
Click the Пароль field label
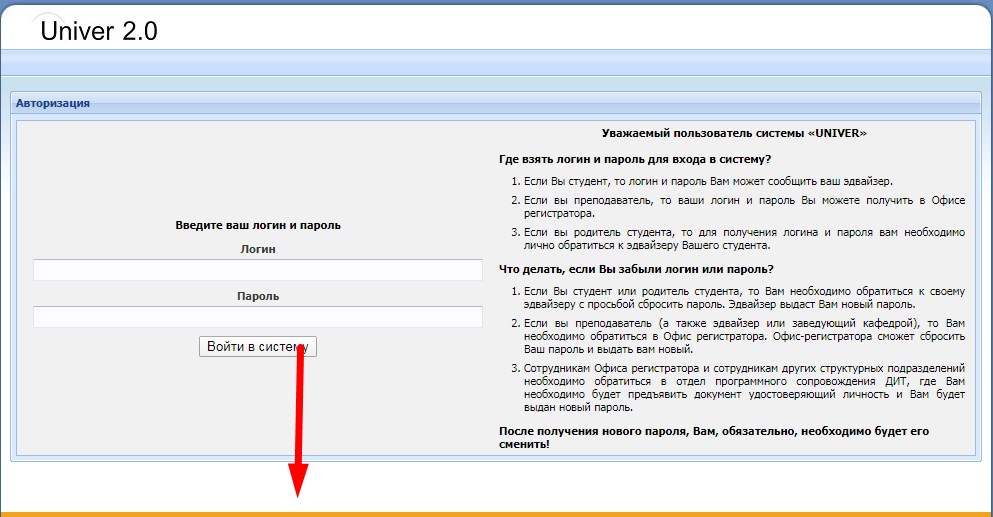(x=258, y=296)
